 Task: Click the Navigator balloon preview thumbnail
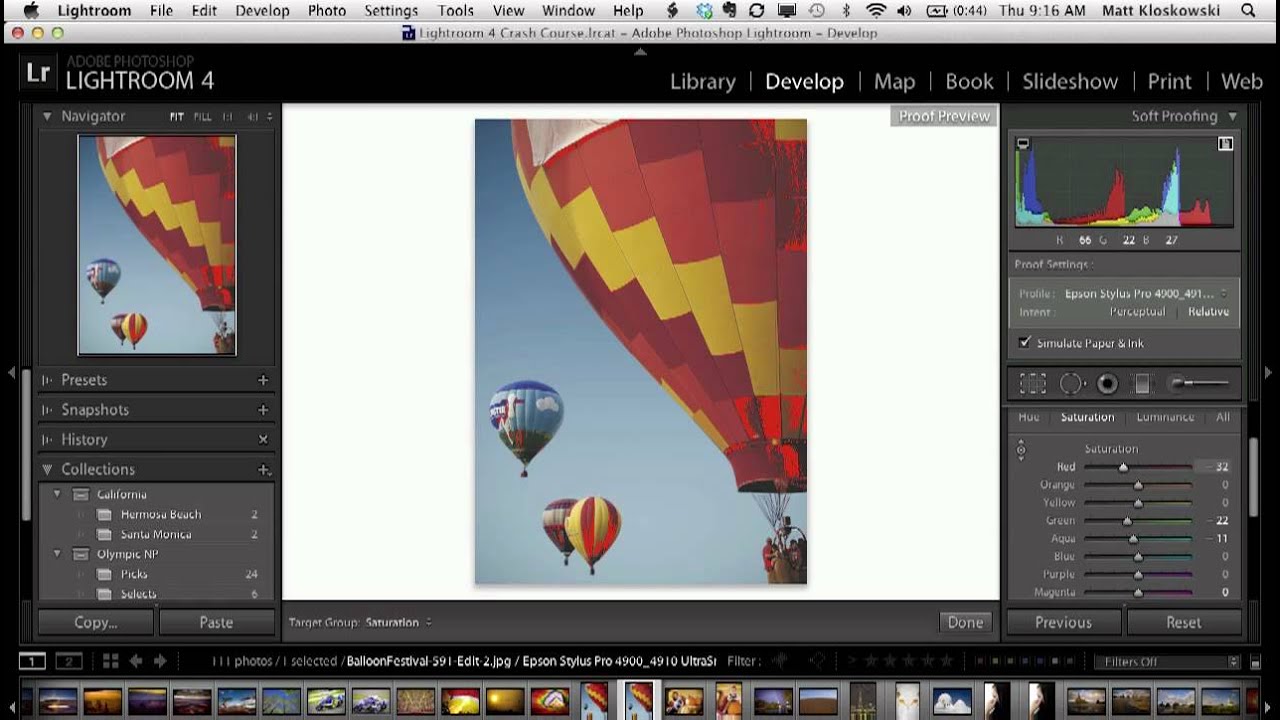pos(157,245)
